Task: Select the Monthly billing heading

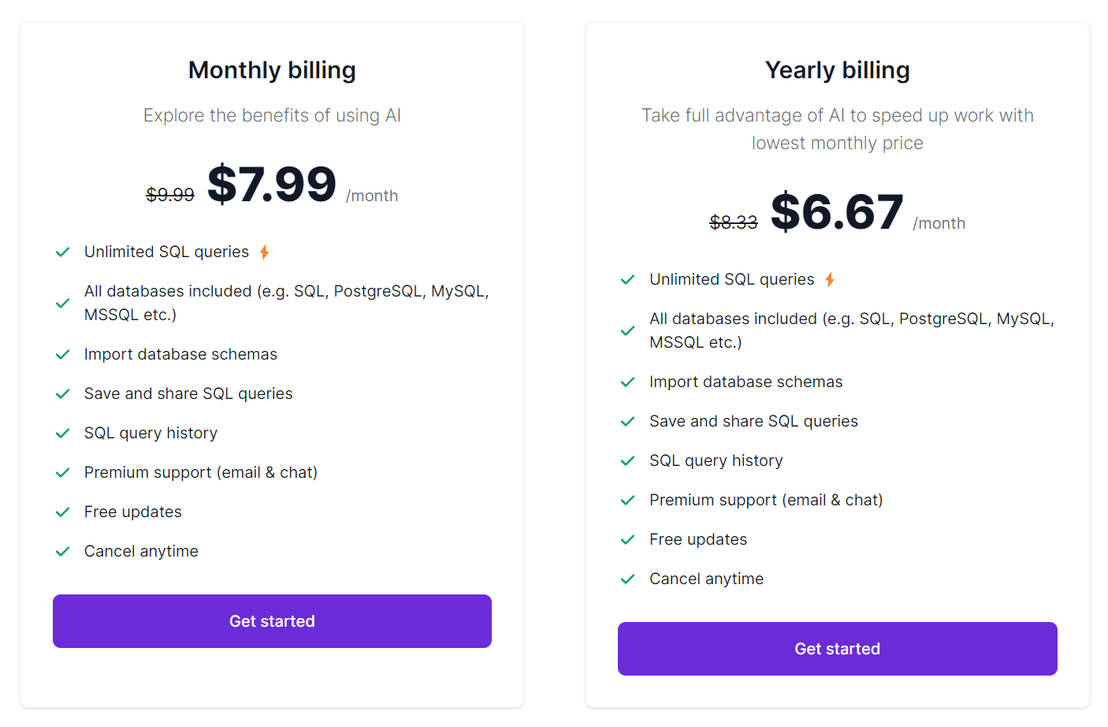Action: click(x=271, y=70)
